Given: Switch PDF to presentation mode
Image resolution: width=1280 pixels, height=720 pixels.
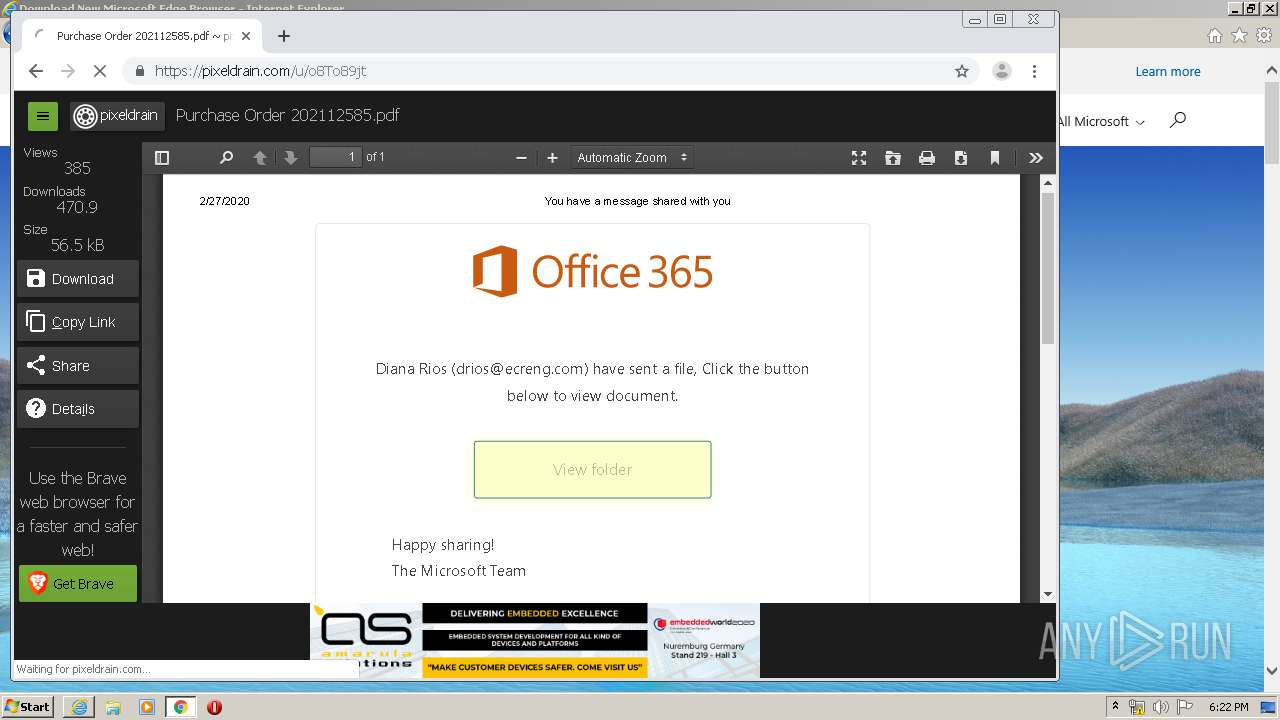Looking at the screenshot, I should (858, 158).
